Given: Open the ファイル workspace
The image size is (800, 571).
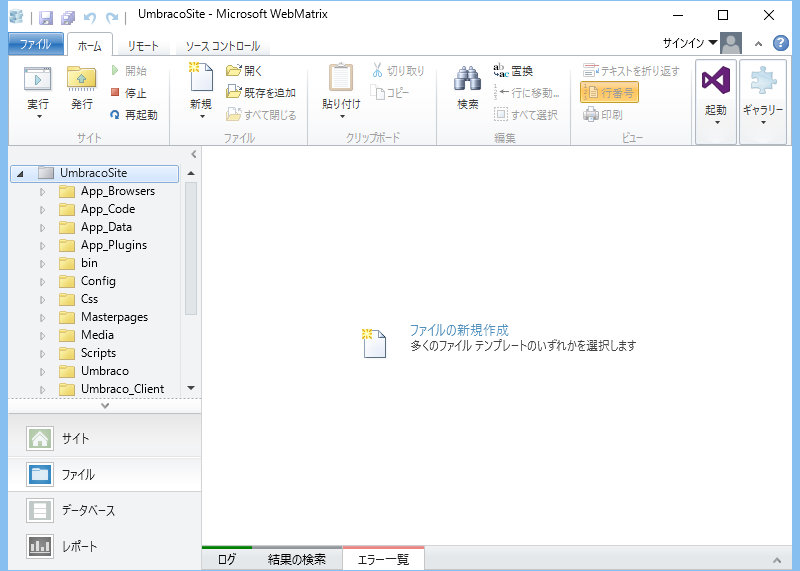Looking at the screenshot, I should click(x=105, y=475).
